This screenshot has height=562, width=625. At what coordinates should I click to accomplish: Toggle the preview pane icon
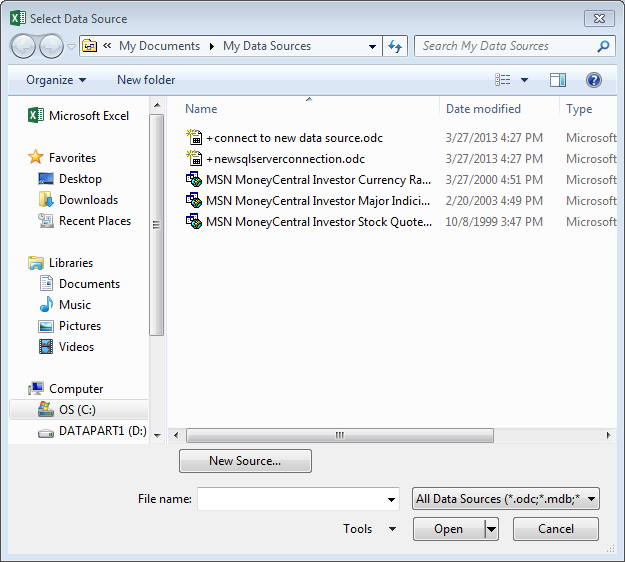[558, 80]
